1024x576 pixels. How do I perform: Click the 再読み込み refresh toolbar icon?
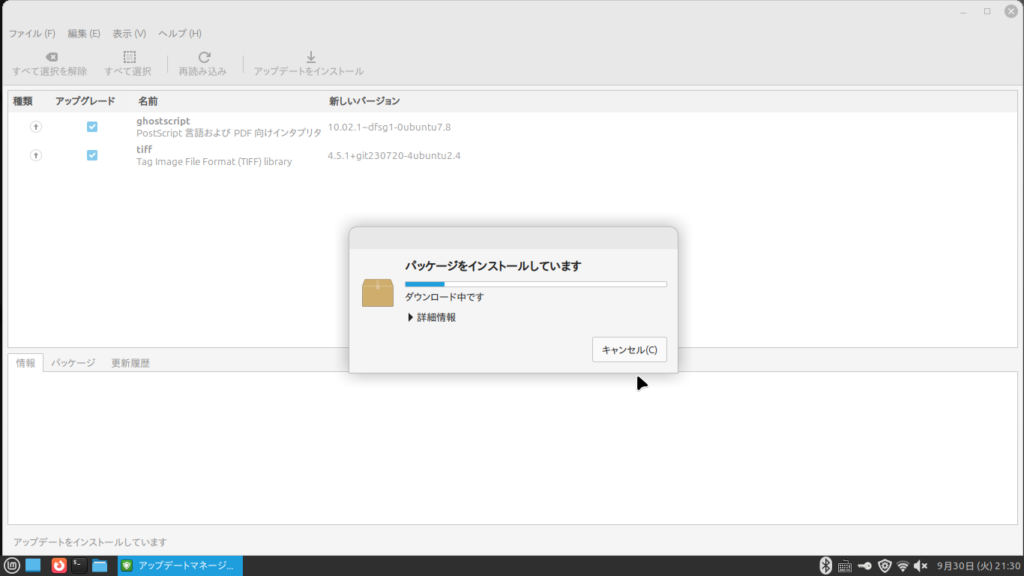pos(203,58)
